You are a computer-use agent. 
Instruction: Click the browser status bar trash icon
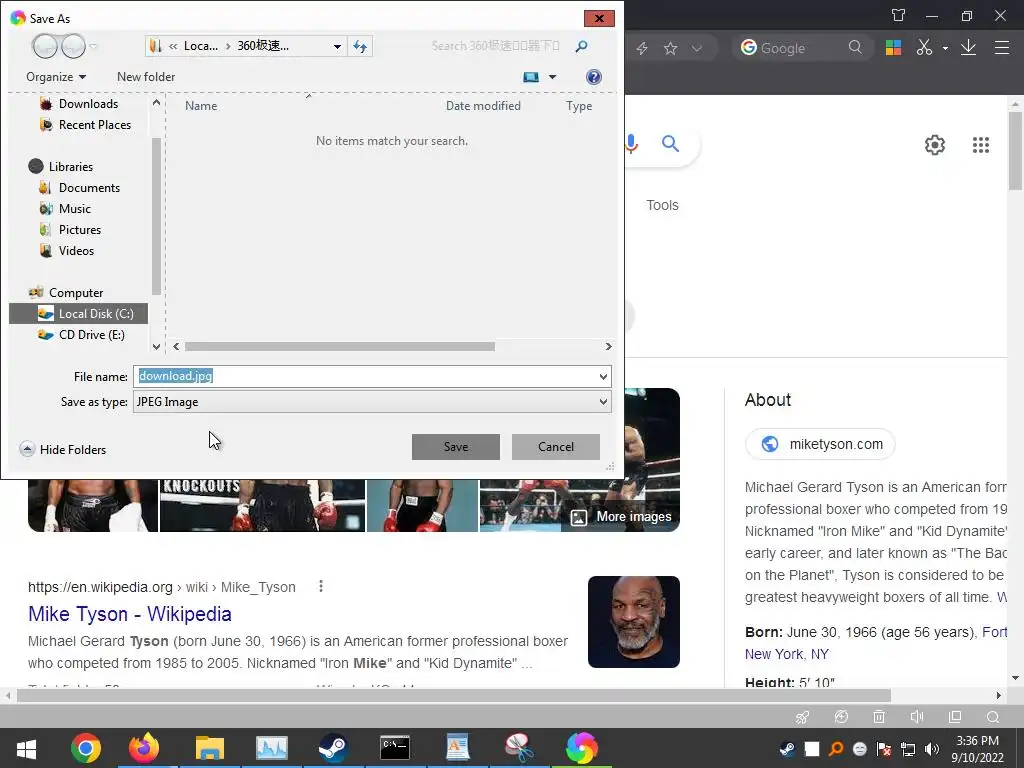coord(879,716)
